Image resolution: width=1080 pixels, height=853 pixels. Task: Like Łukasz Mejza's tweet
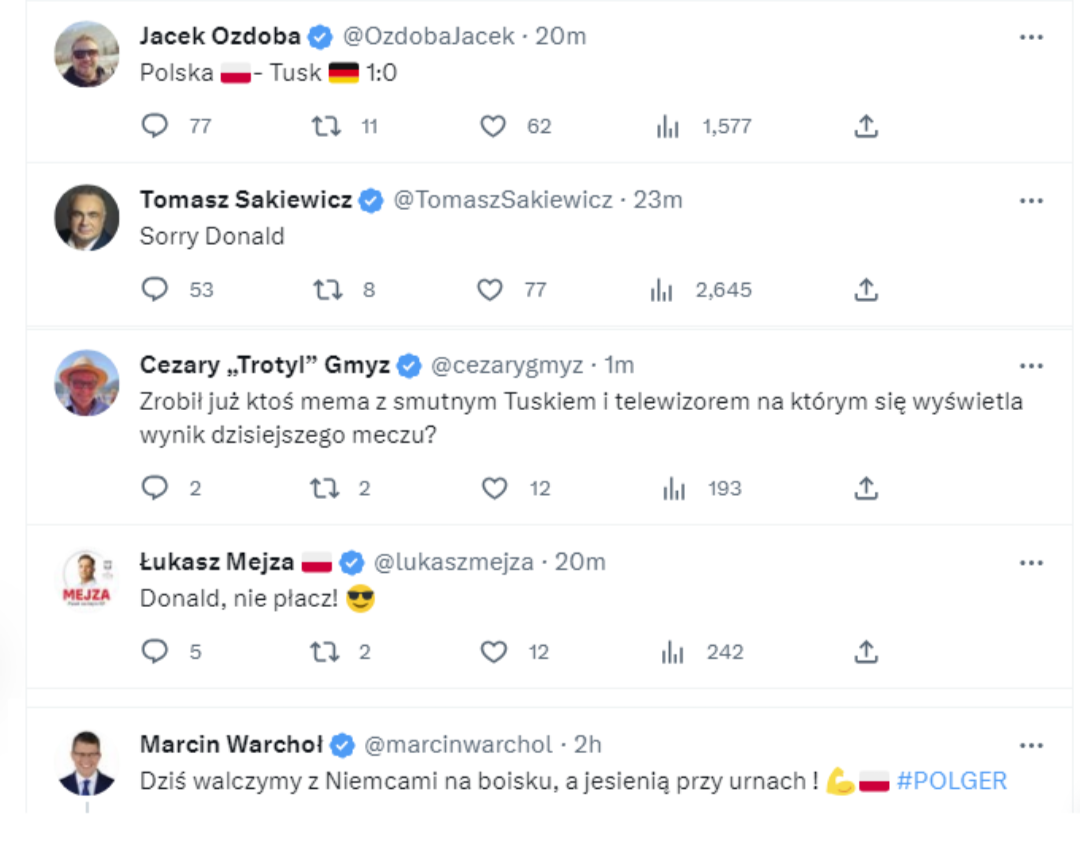pos(494,652)
